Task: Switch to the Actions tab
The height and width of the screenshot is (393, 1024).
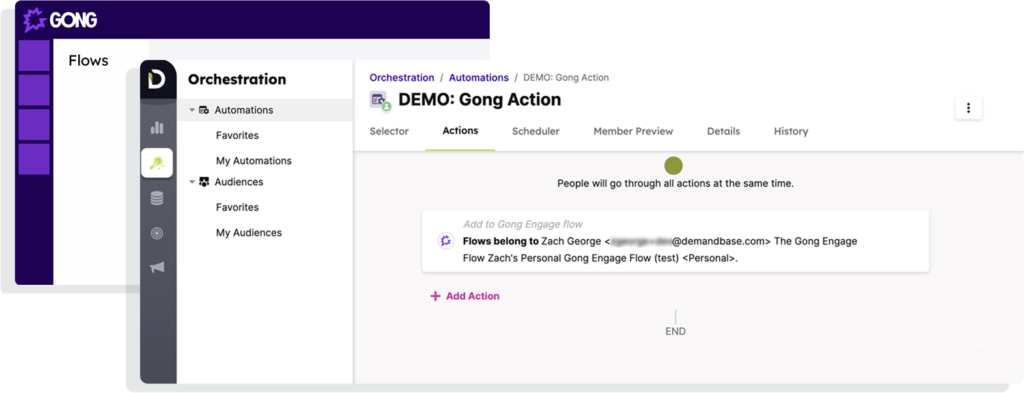Action: (460, 131)
